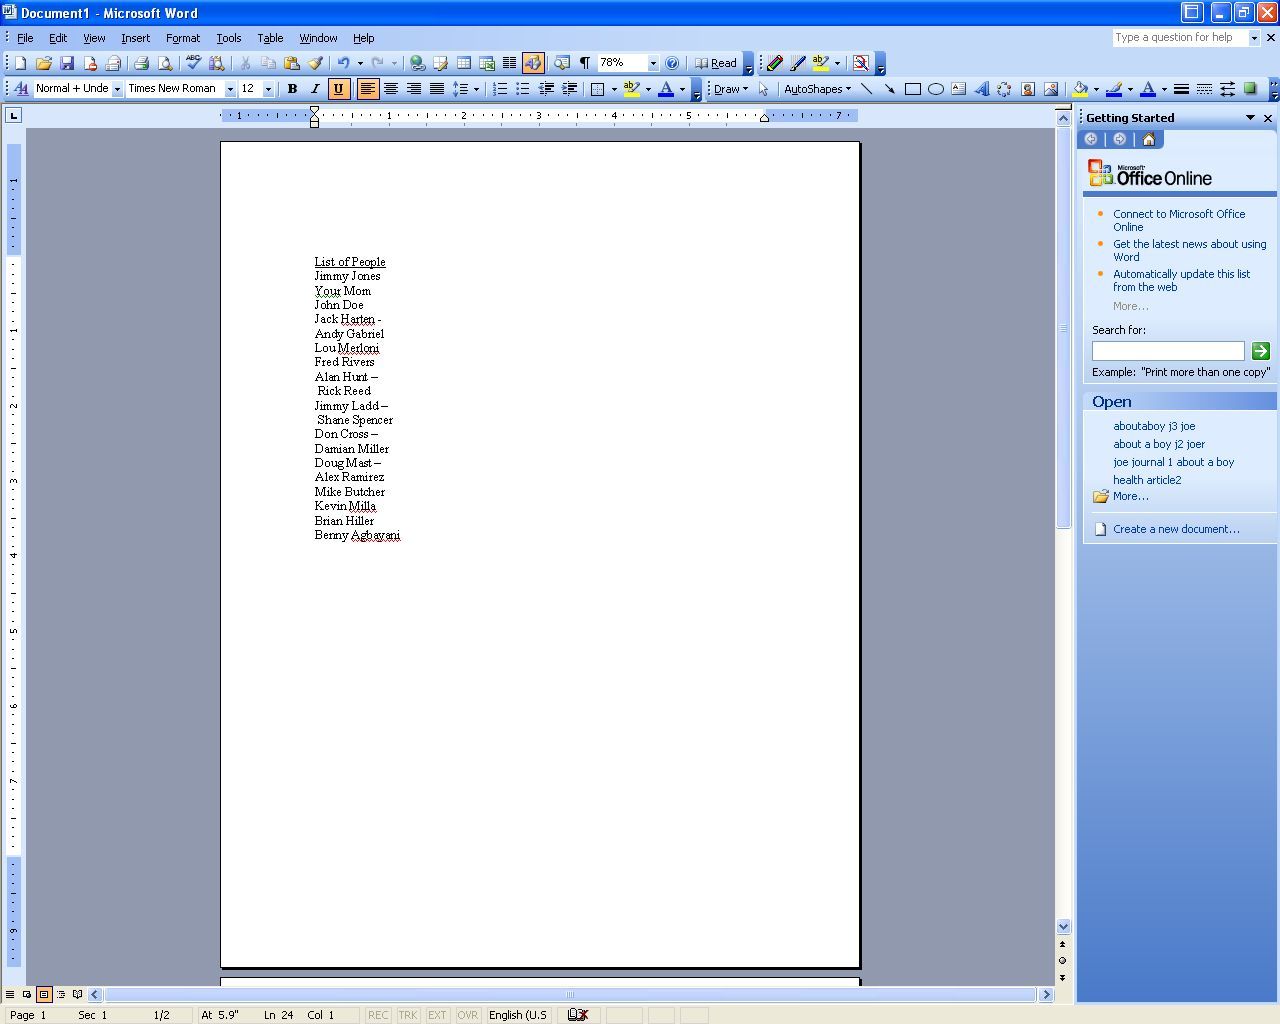The image size is (1280, 1024).
Task: Click Create a new document link
Action: [x=1176, y=528]
